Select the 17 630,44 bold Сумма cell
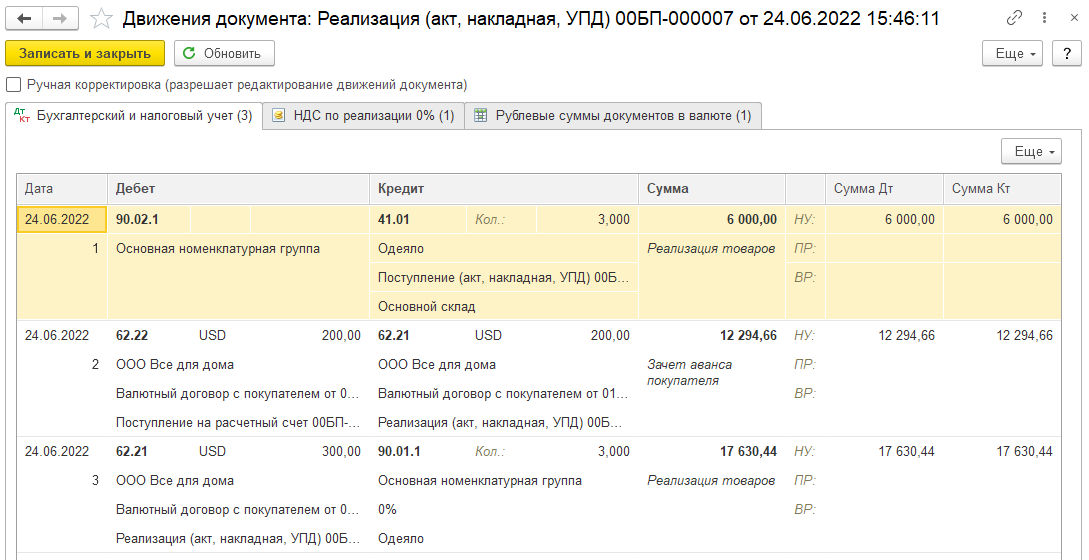This screenshot has width=1089, height=560. pos(712,452)
